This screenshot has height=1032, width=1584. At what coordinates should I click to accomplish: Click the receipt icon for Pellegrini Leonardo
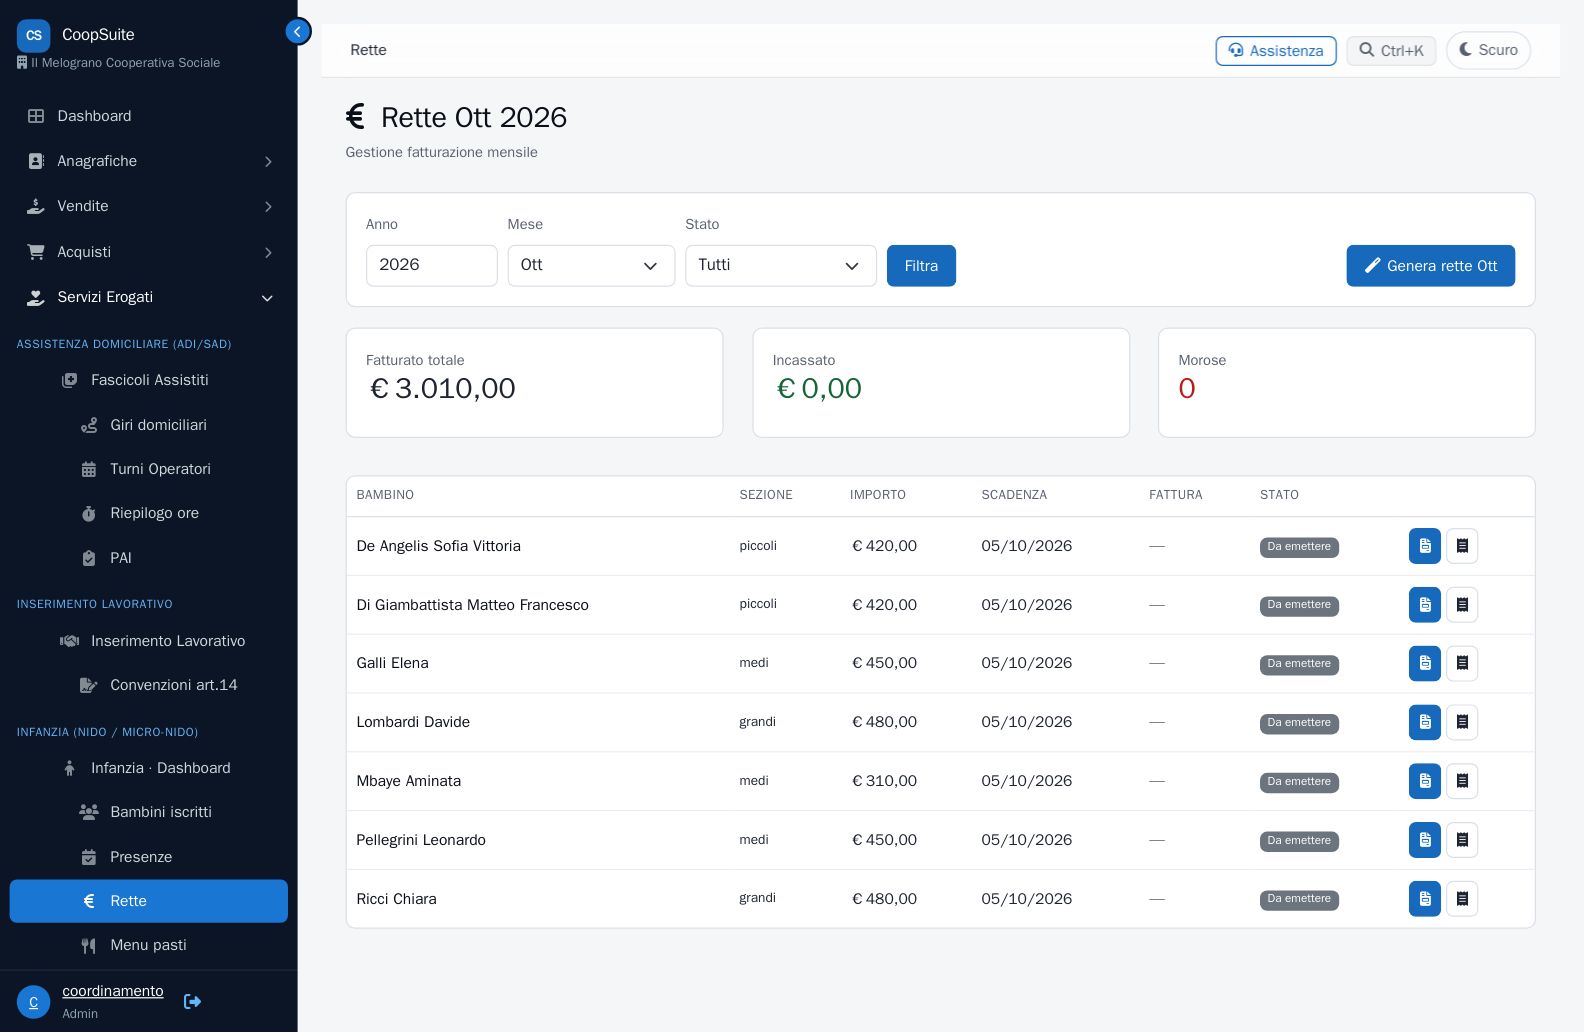(1461, 840)
